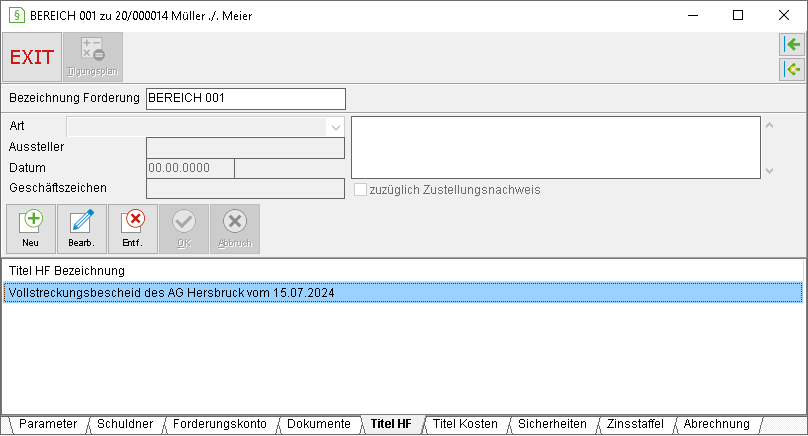The image size is (808, 436).
Task: Enable zuzüglich Zustellungsnachweis checkbox
Action: (x=360, y=190)
